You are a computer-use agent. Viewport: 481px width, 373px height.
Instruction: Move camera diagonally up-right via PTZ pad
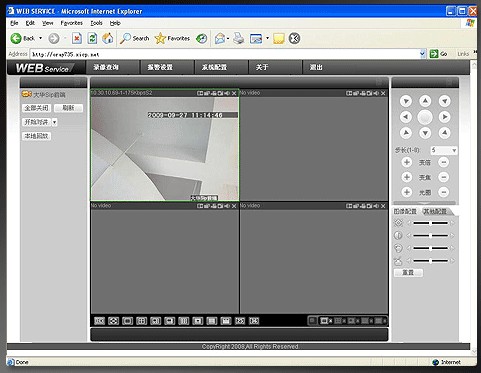(444, 101)
